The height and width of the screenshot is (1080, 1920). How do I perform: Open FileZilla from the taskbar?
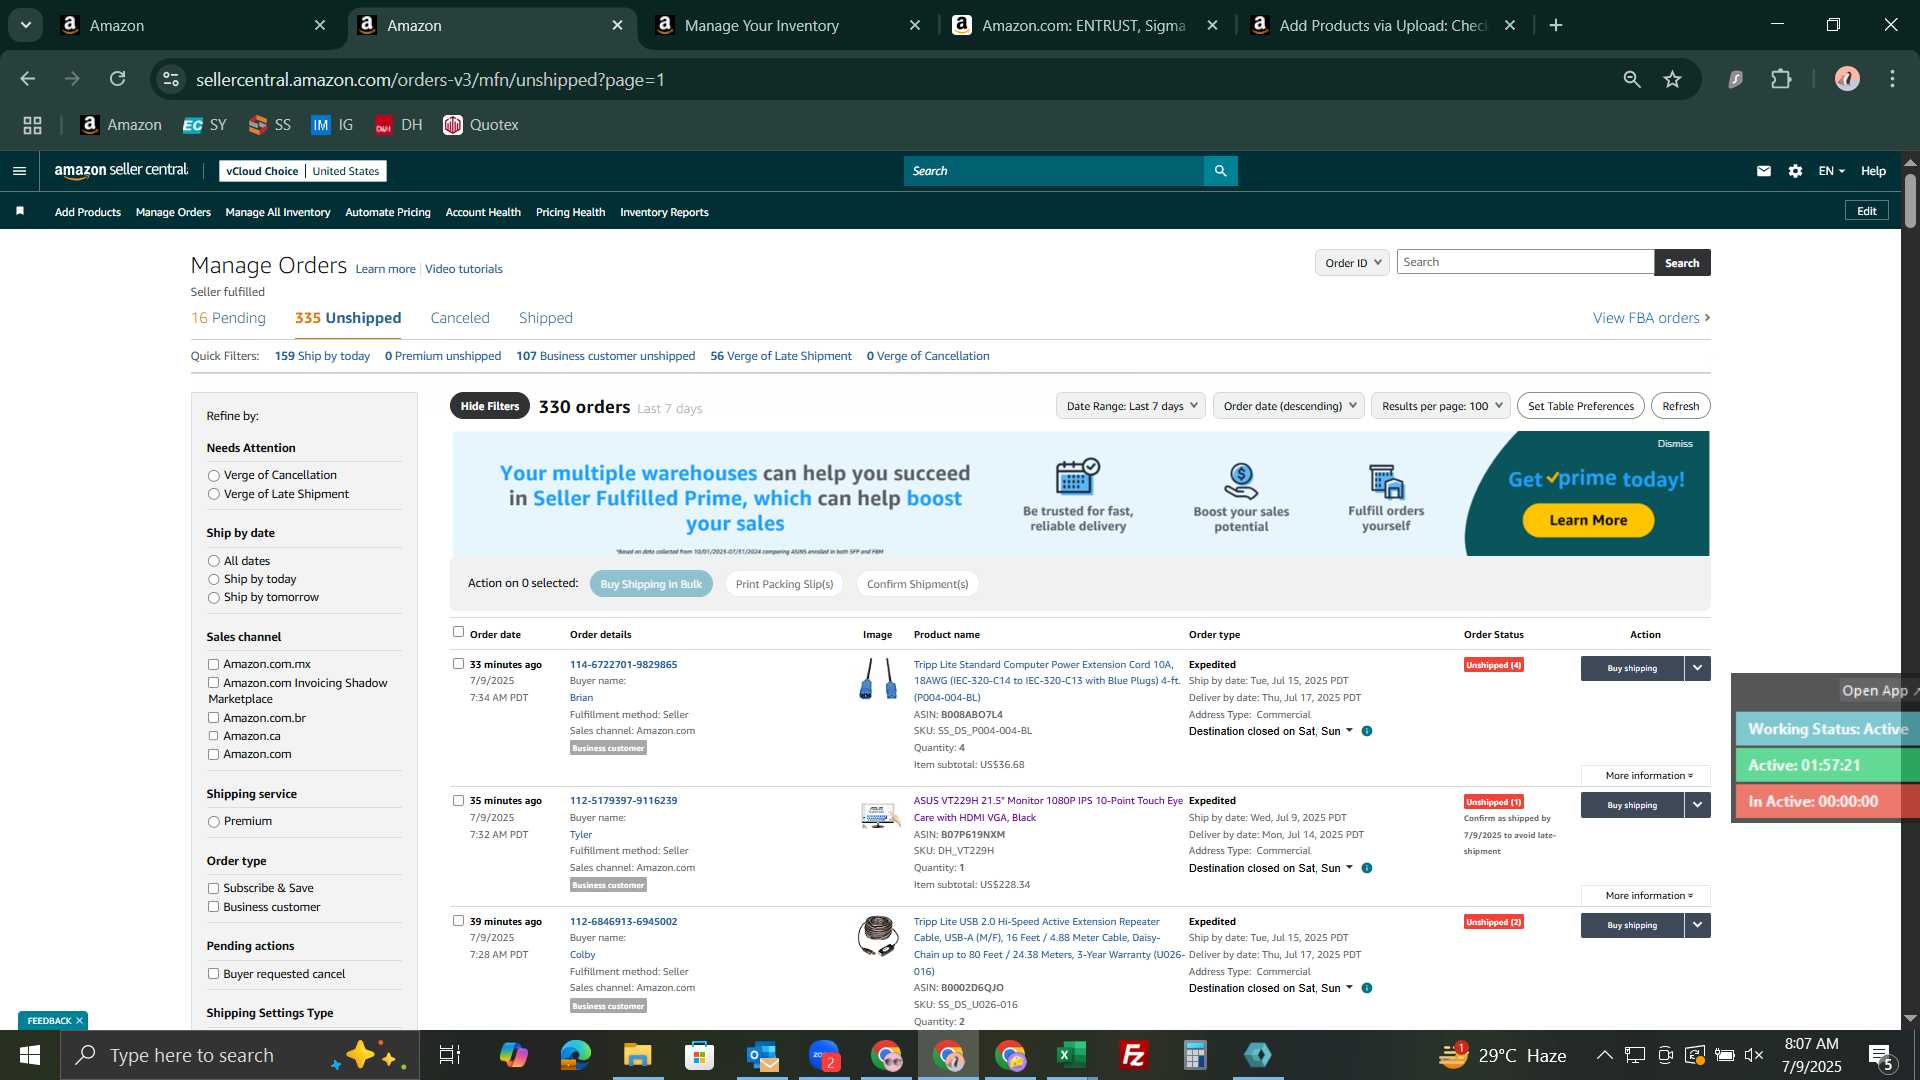tap(1134, 1055)
